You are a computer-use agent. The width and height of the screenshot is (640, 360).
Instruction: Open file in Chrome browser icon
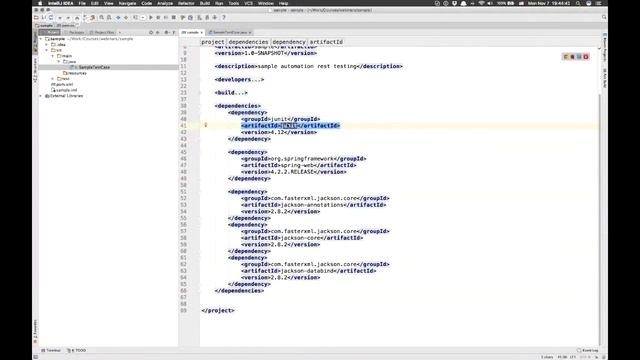click(566, 57)
